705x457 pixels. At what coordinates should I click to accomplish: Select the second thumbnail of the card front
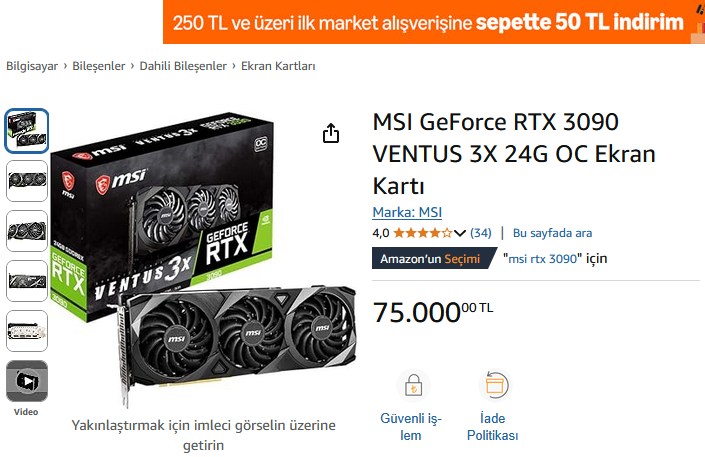(27, 181)
